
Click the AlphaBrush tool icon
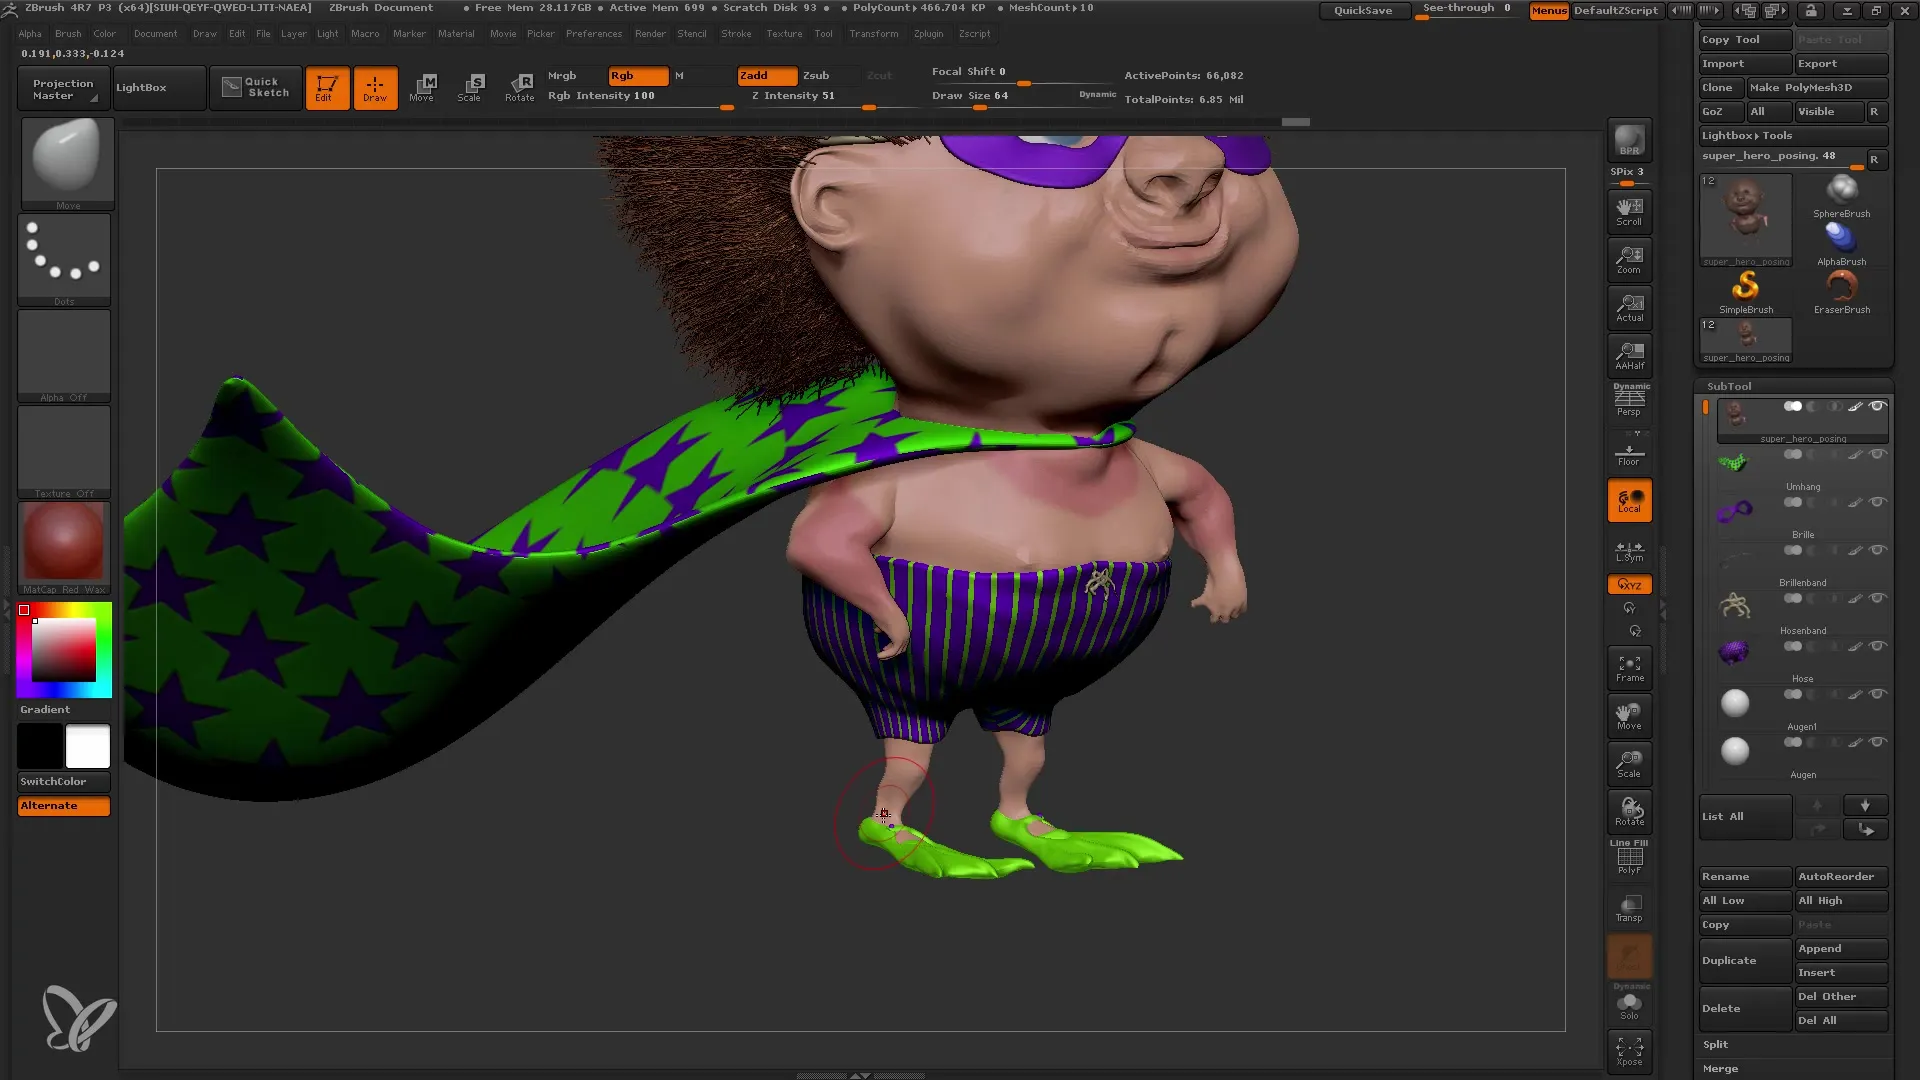tap(1841, 237)
